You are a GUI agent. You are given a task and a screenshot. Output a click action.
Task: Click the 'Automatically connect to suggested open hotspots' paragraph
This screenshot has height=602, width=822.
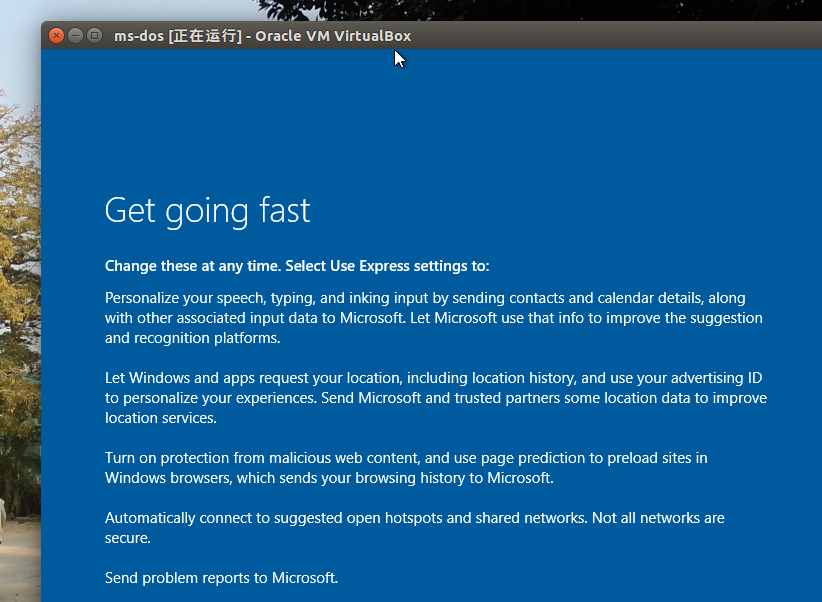[x=415, y=528]
